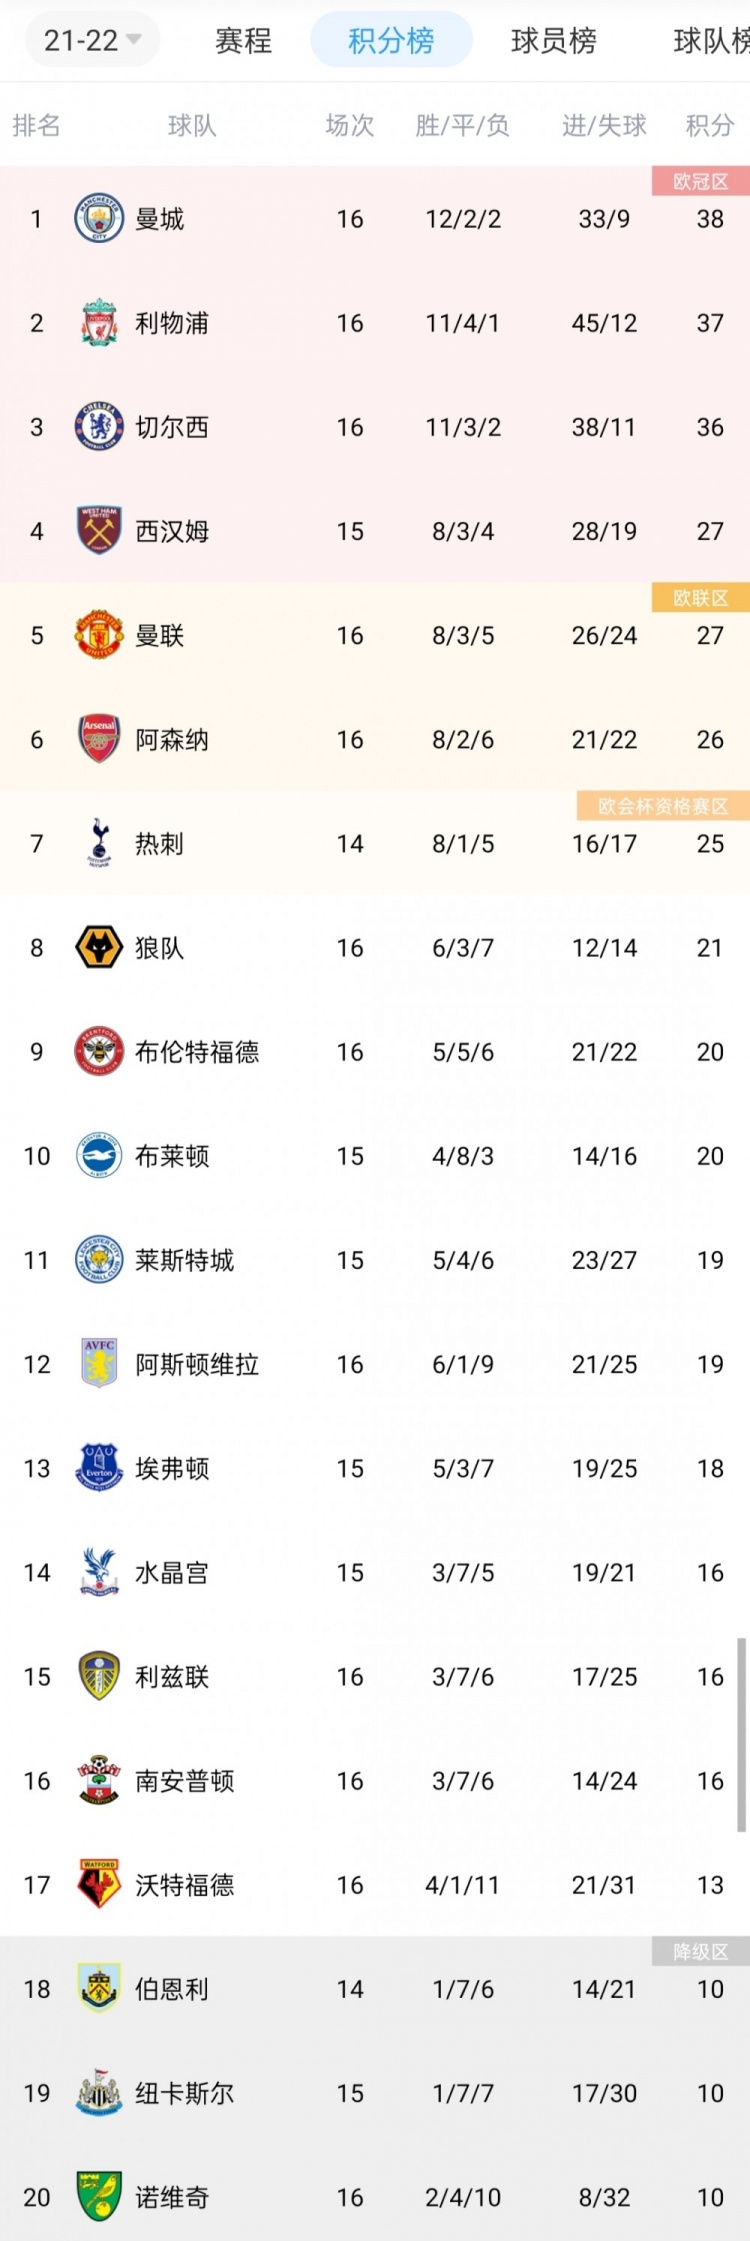This screenshot has height=2241, width=750.
Task: Tap the Norwich City badge
Action: tap(99, 2196)
